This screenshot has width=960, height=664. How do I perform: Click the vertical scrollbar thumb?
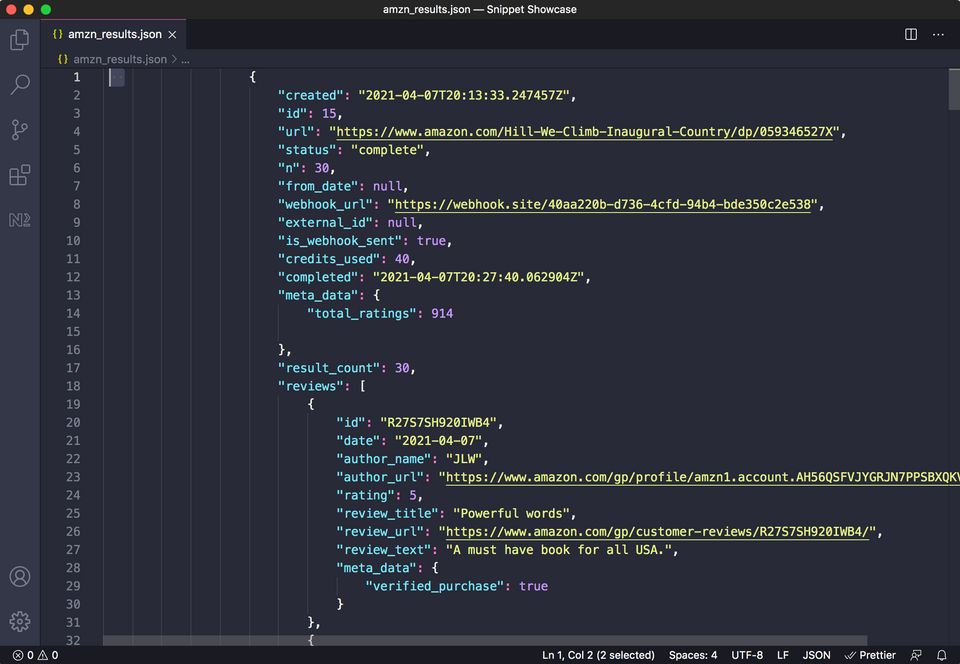[953, 88]
